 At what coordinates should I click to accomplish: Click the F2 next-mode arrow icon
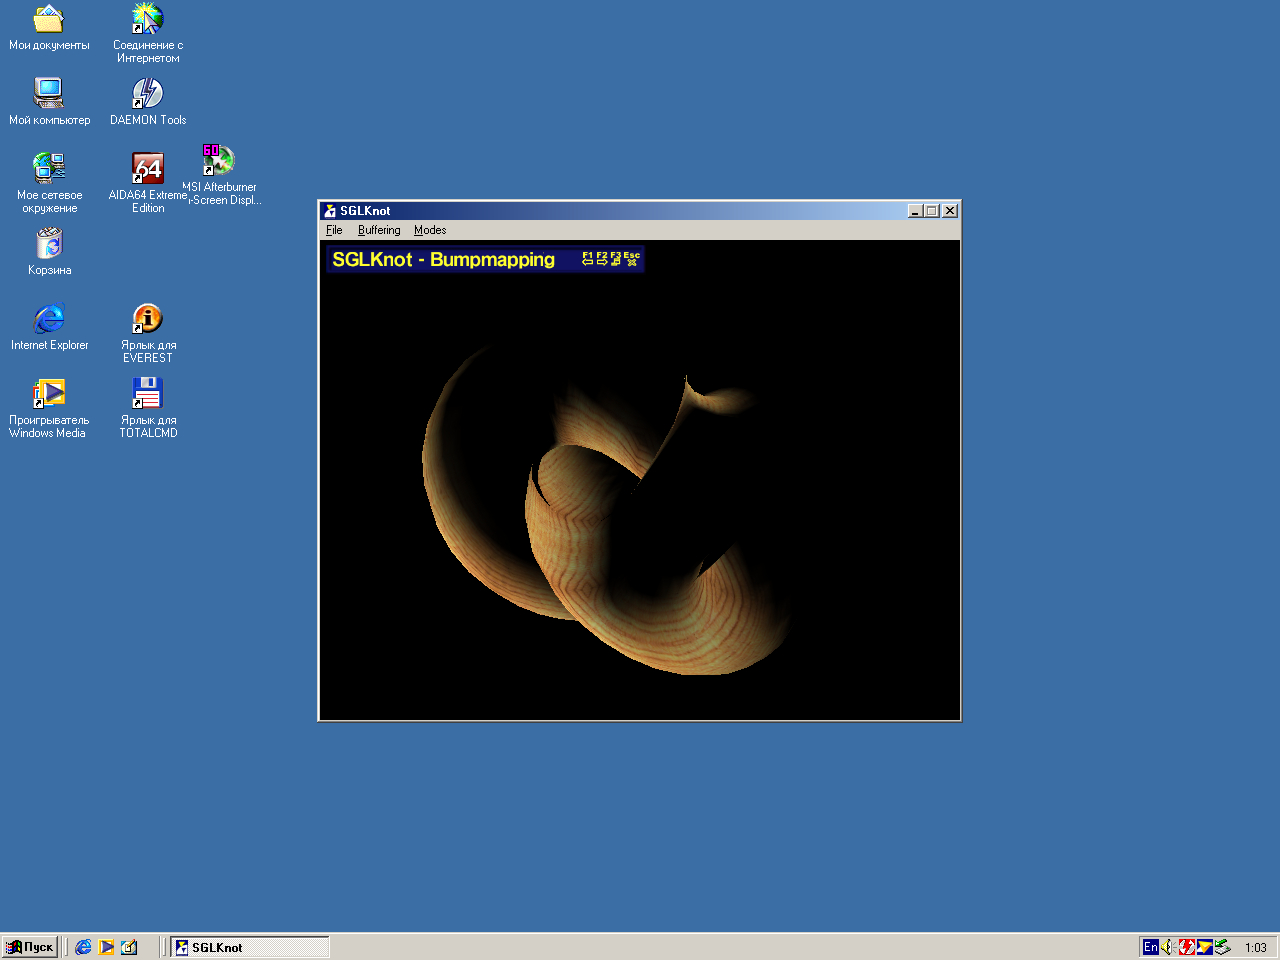click(x=602, y=259)
